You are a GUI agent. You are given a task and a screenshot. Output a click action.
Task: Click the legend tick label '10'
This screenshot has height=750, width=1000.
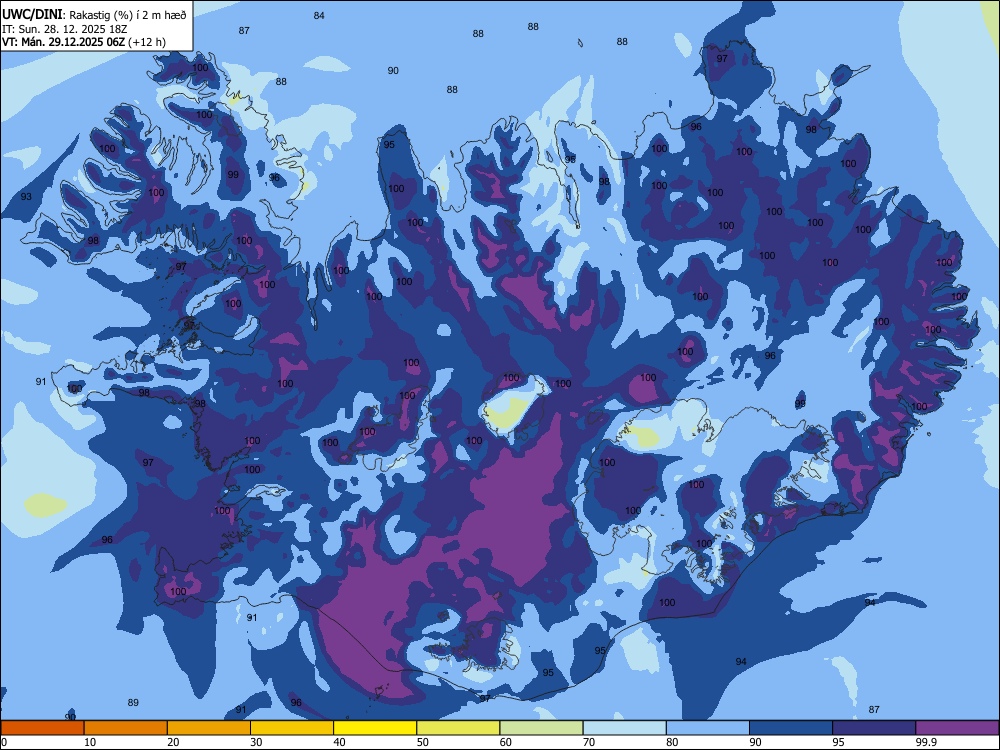tap(90, 742)
